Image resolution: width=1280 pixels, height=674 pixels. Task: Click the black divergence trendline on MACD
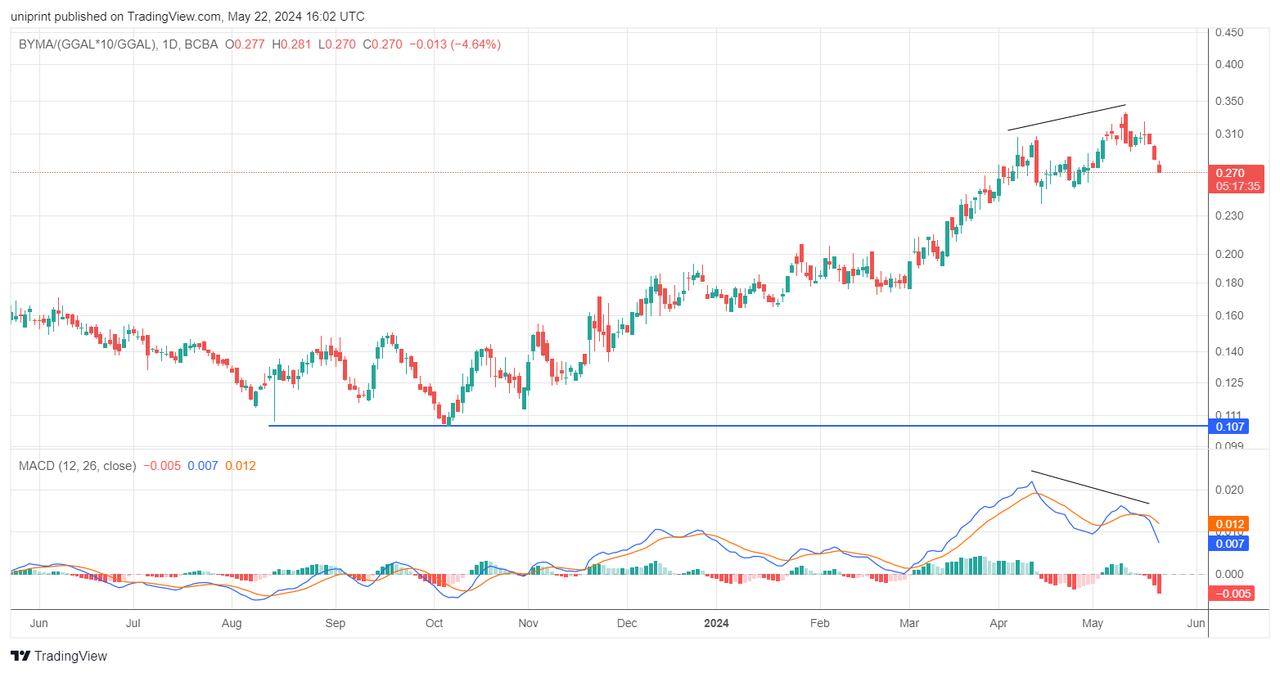point(1090,487)
